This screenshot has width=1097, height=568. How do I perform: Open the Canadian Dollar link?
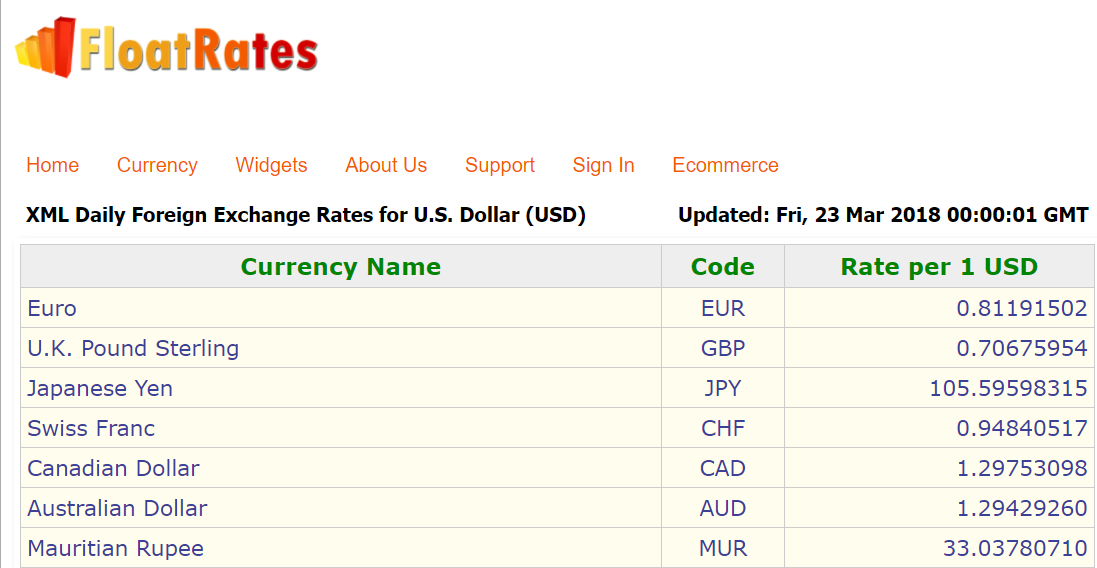coord(113,468)
